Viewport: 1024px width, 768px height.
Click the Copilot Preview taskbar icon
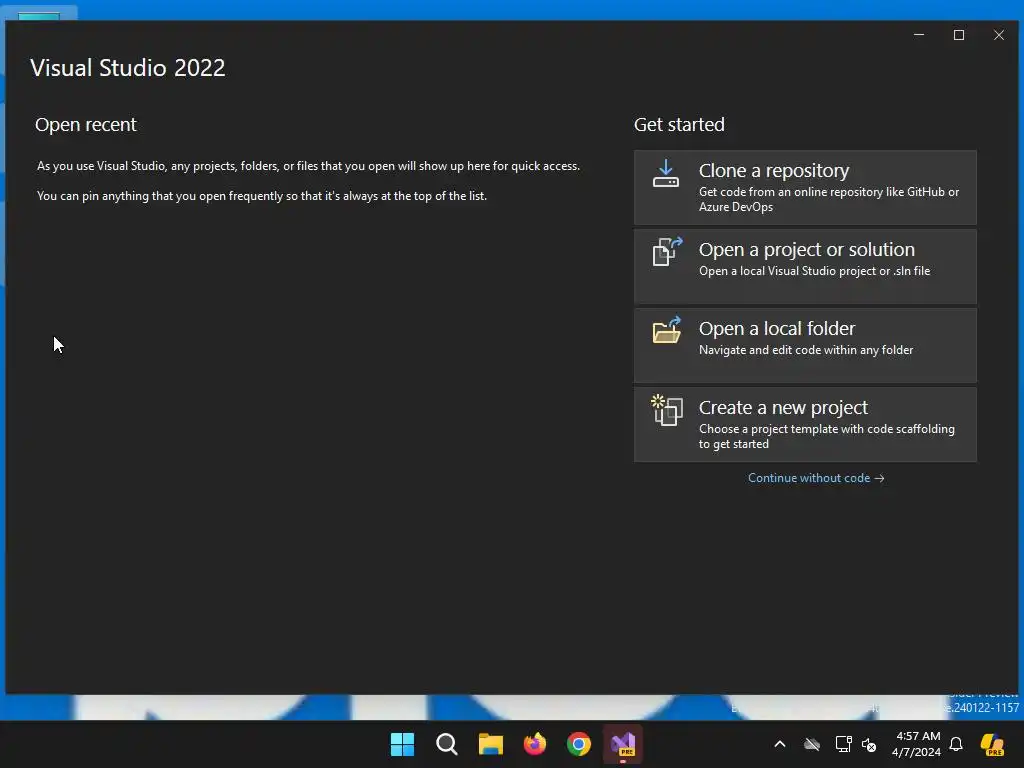993,744
